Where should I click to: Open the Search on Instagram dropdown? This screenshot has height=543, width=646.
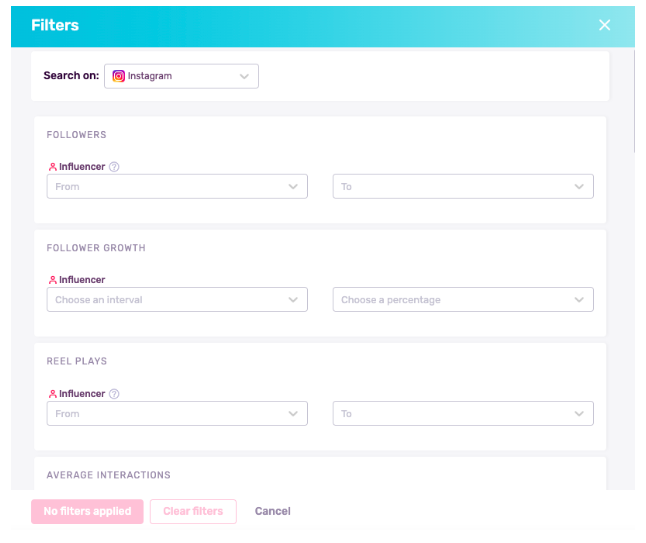click(181, 76)
